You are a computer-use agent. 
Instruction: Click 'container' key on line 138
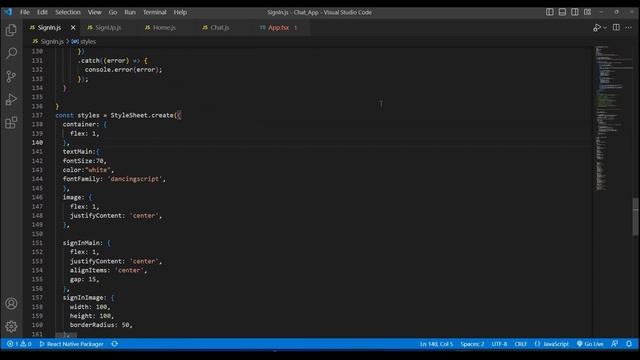(x=79, y=124)
